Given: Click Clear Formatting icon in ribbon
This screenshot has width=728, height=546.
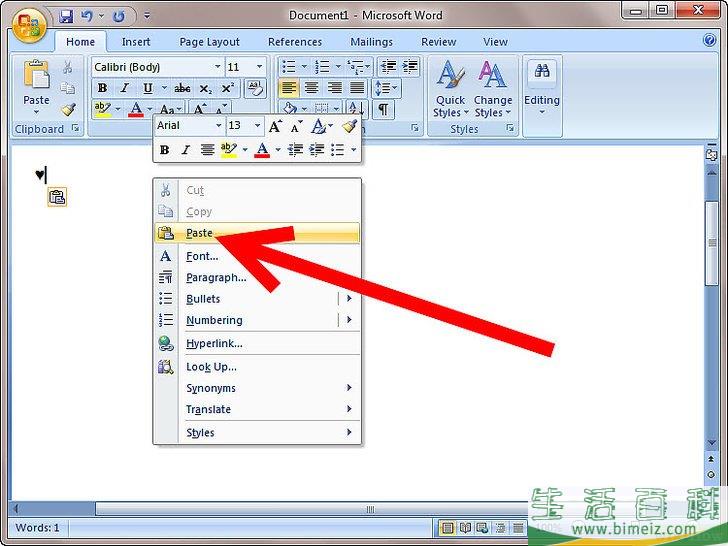Looking at the screenshot, I should (x=255, y=88).
